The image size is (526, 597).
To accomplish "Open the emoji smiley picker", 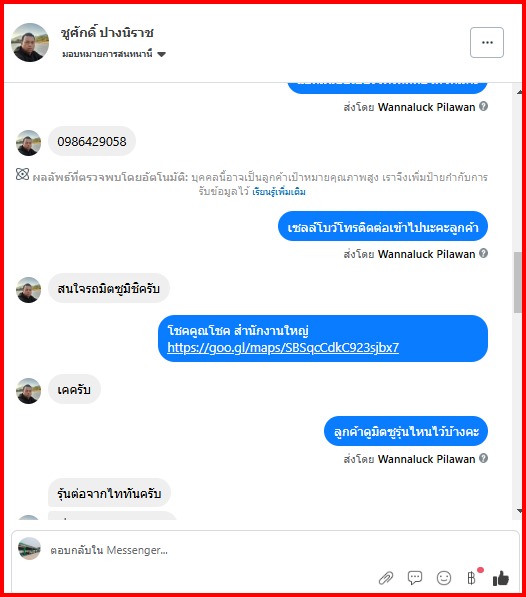I will [443, 578].
